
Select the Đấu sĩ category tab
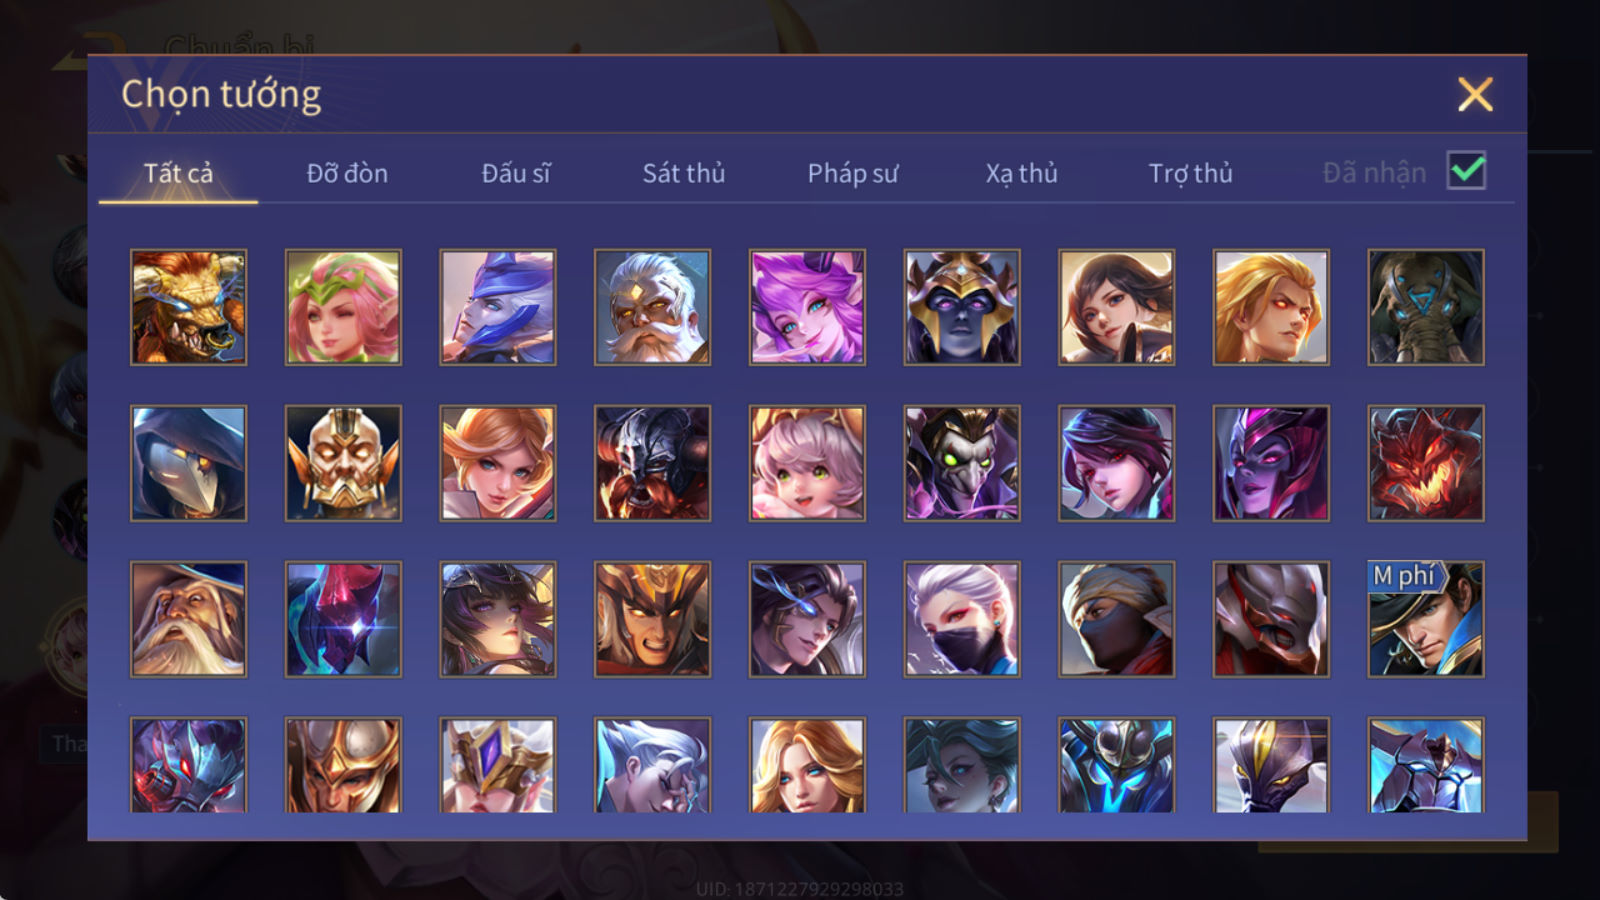516,173
